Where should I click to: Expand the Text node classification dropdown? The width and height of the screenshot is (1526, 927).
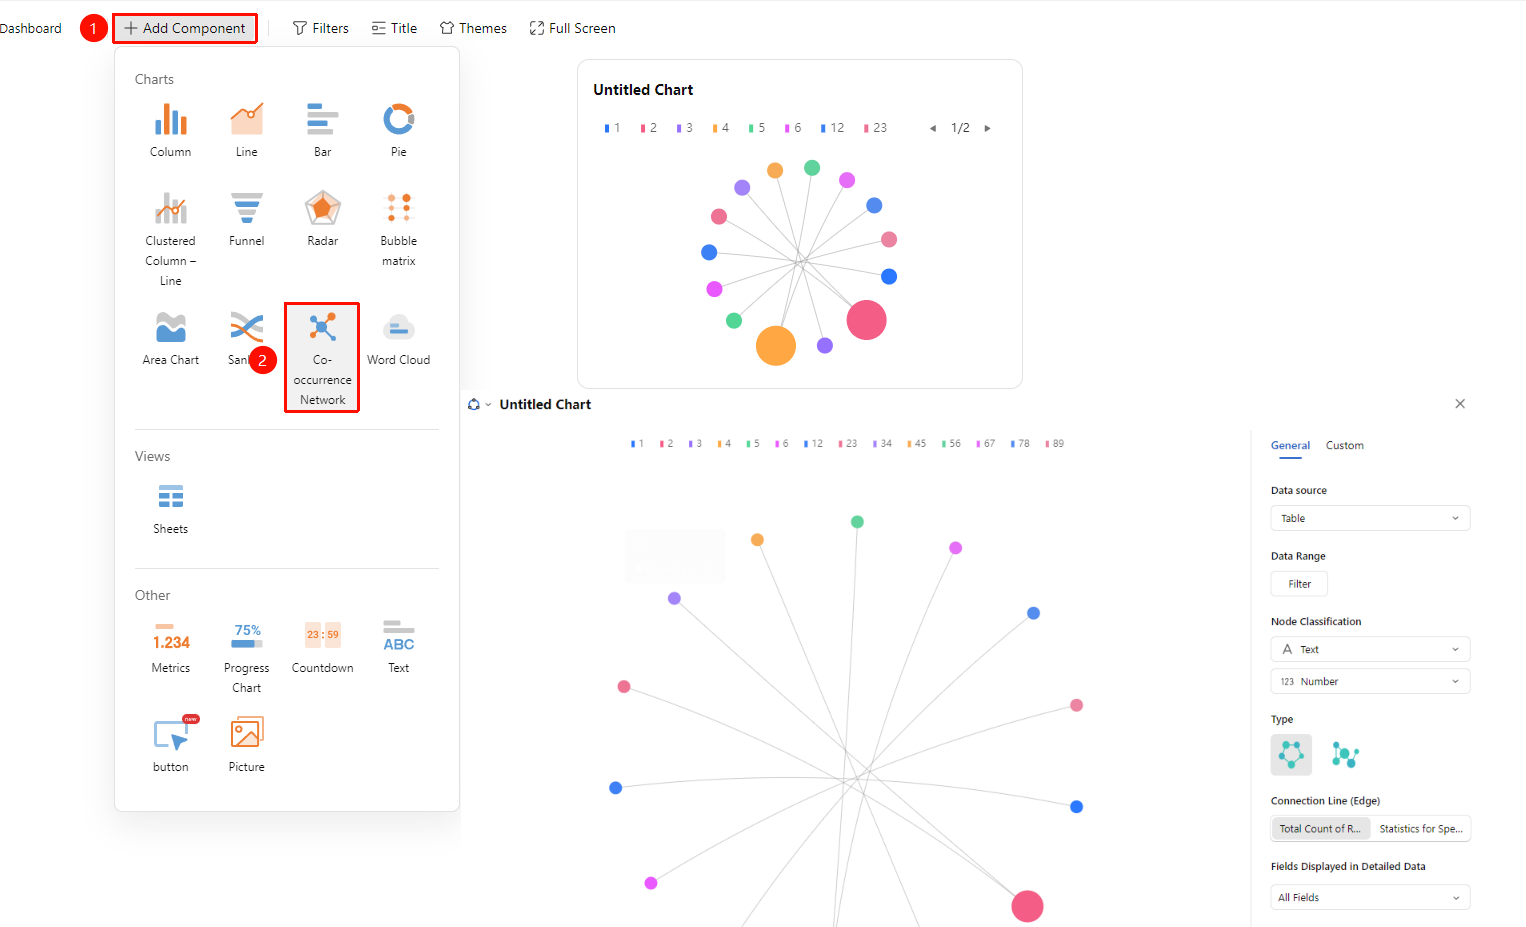point(1370,649)
